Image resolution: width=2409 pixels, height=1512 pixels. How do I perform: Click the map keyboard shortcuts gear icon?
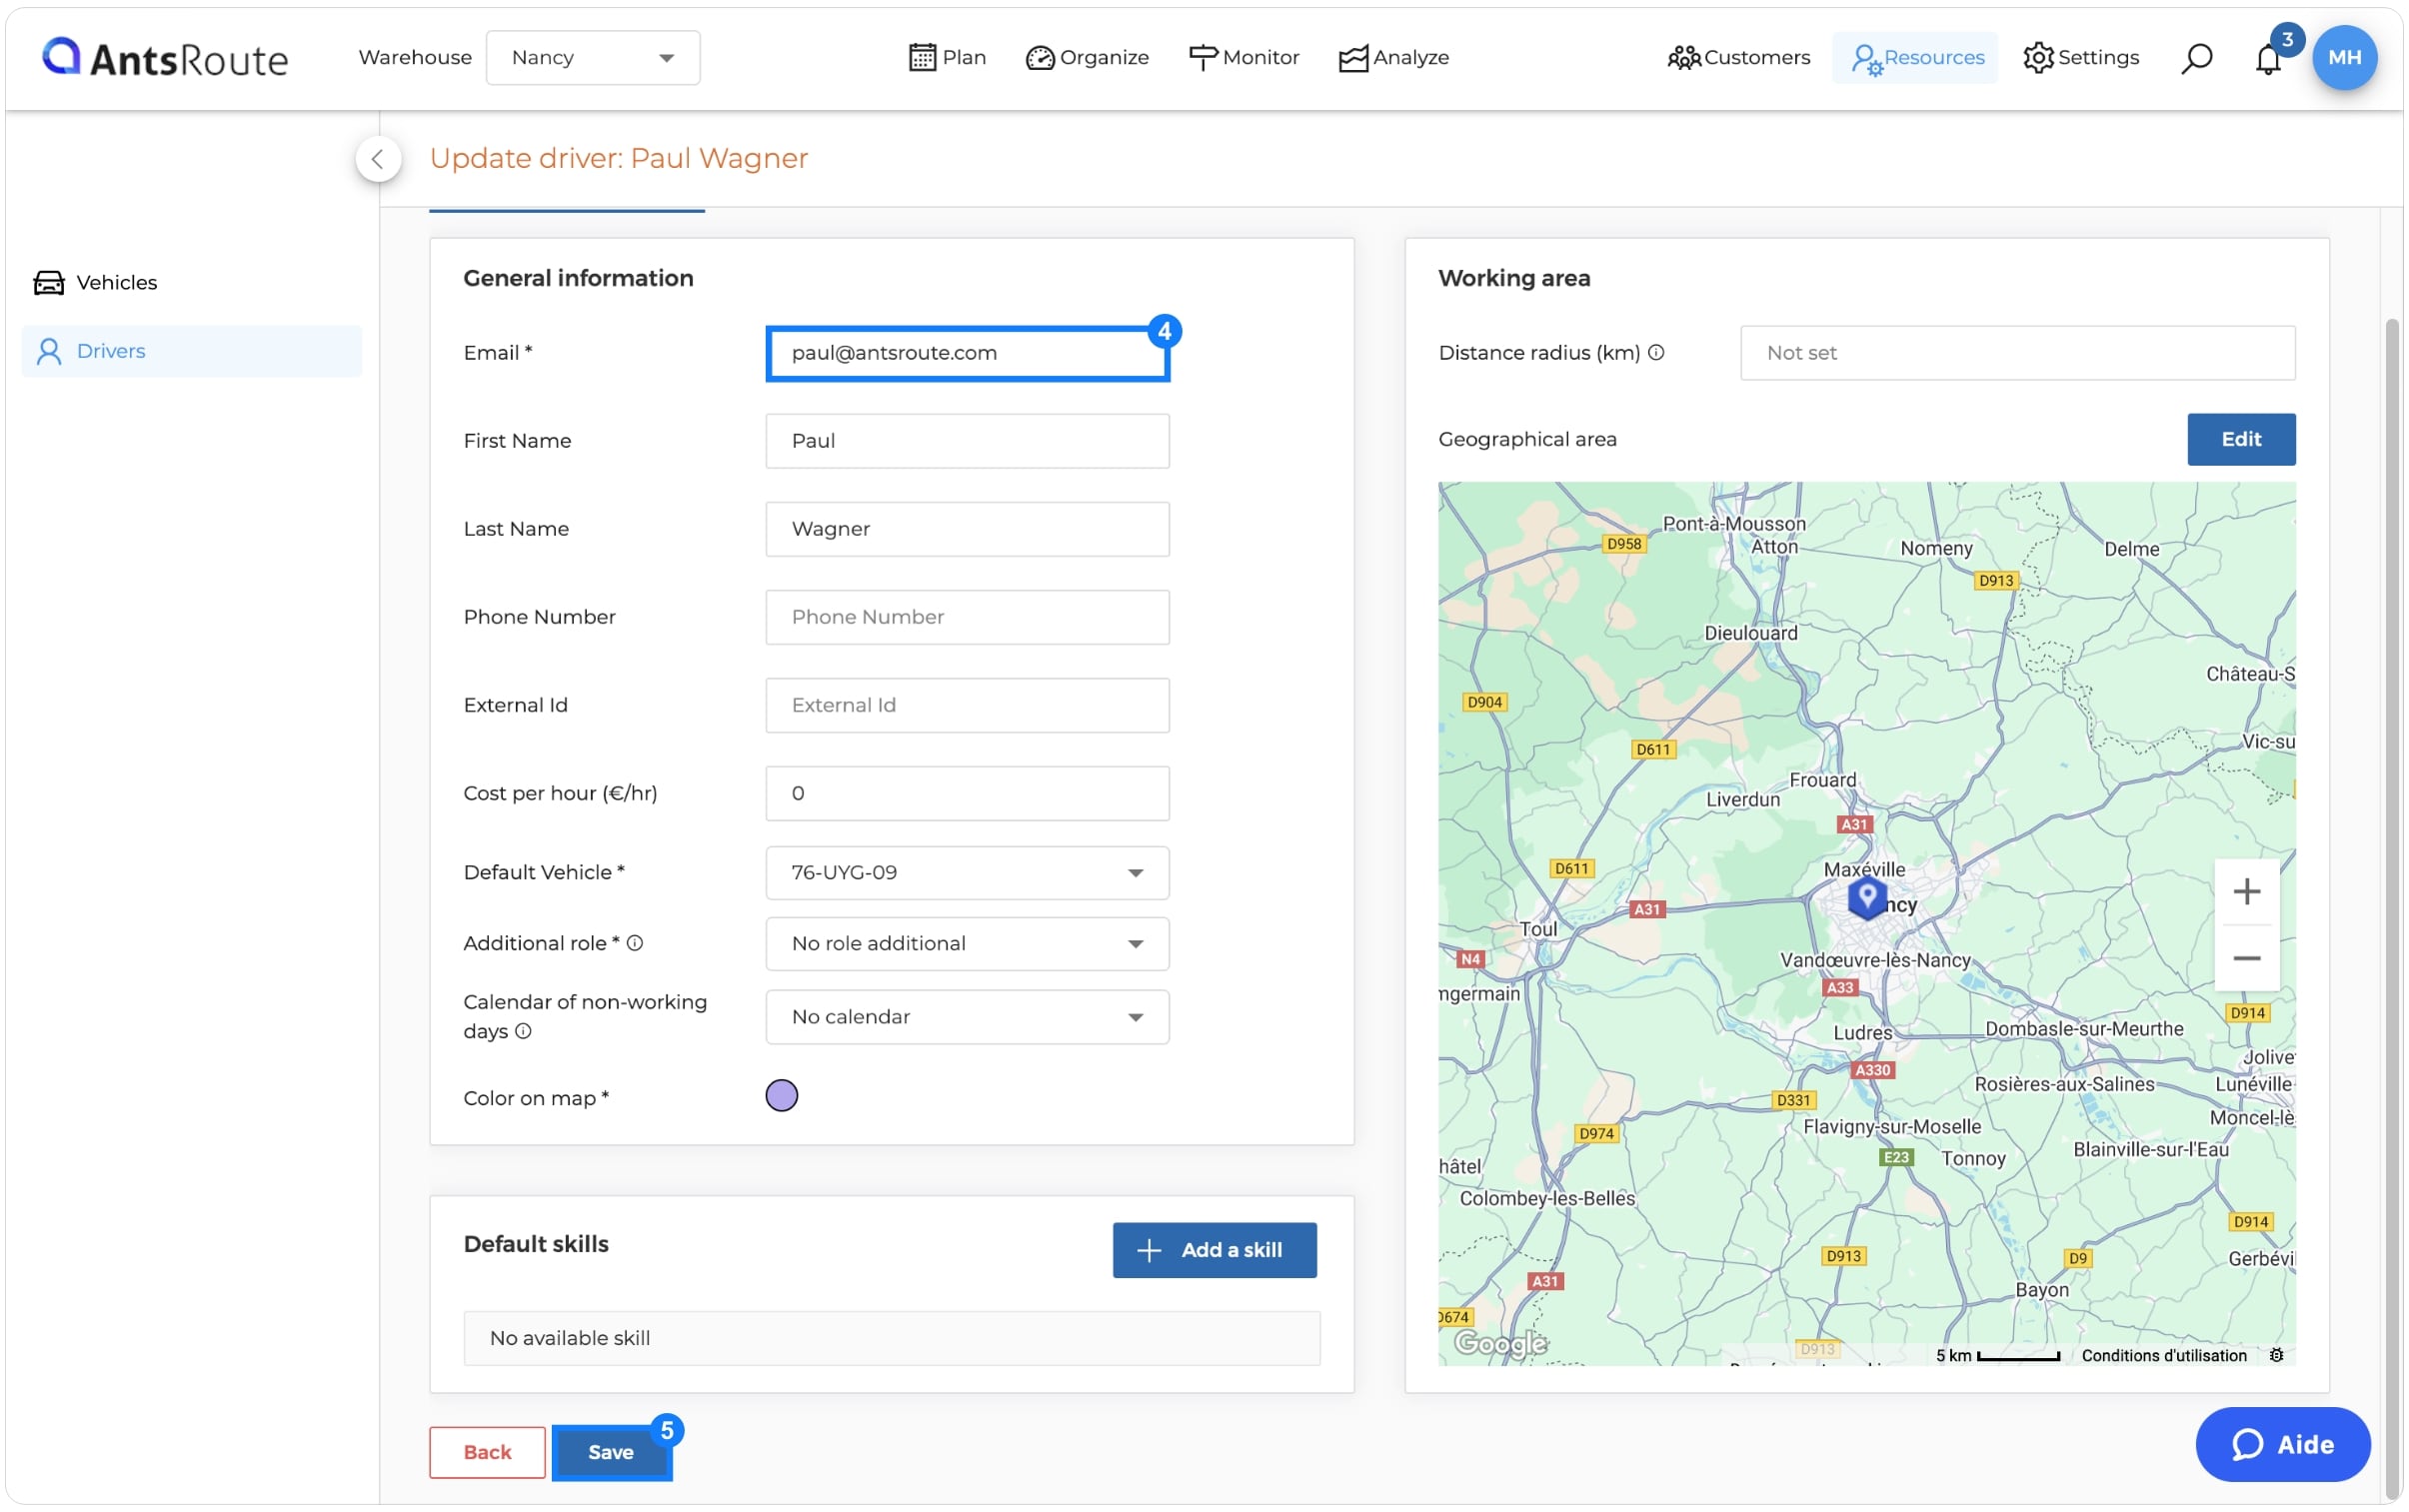[x=2275, y=1356]
